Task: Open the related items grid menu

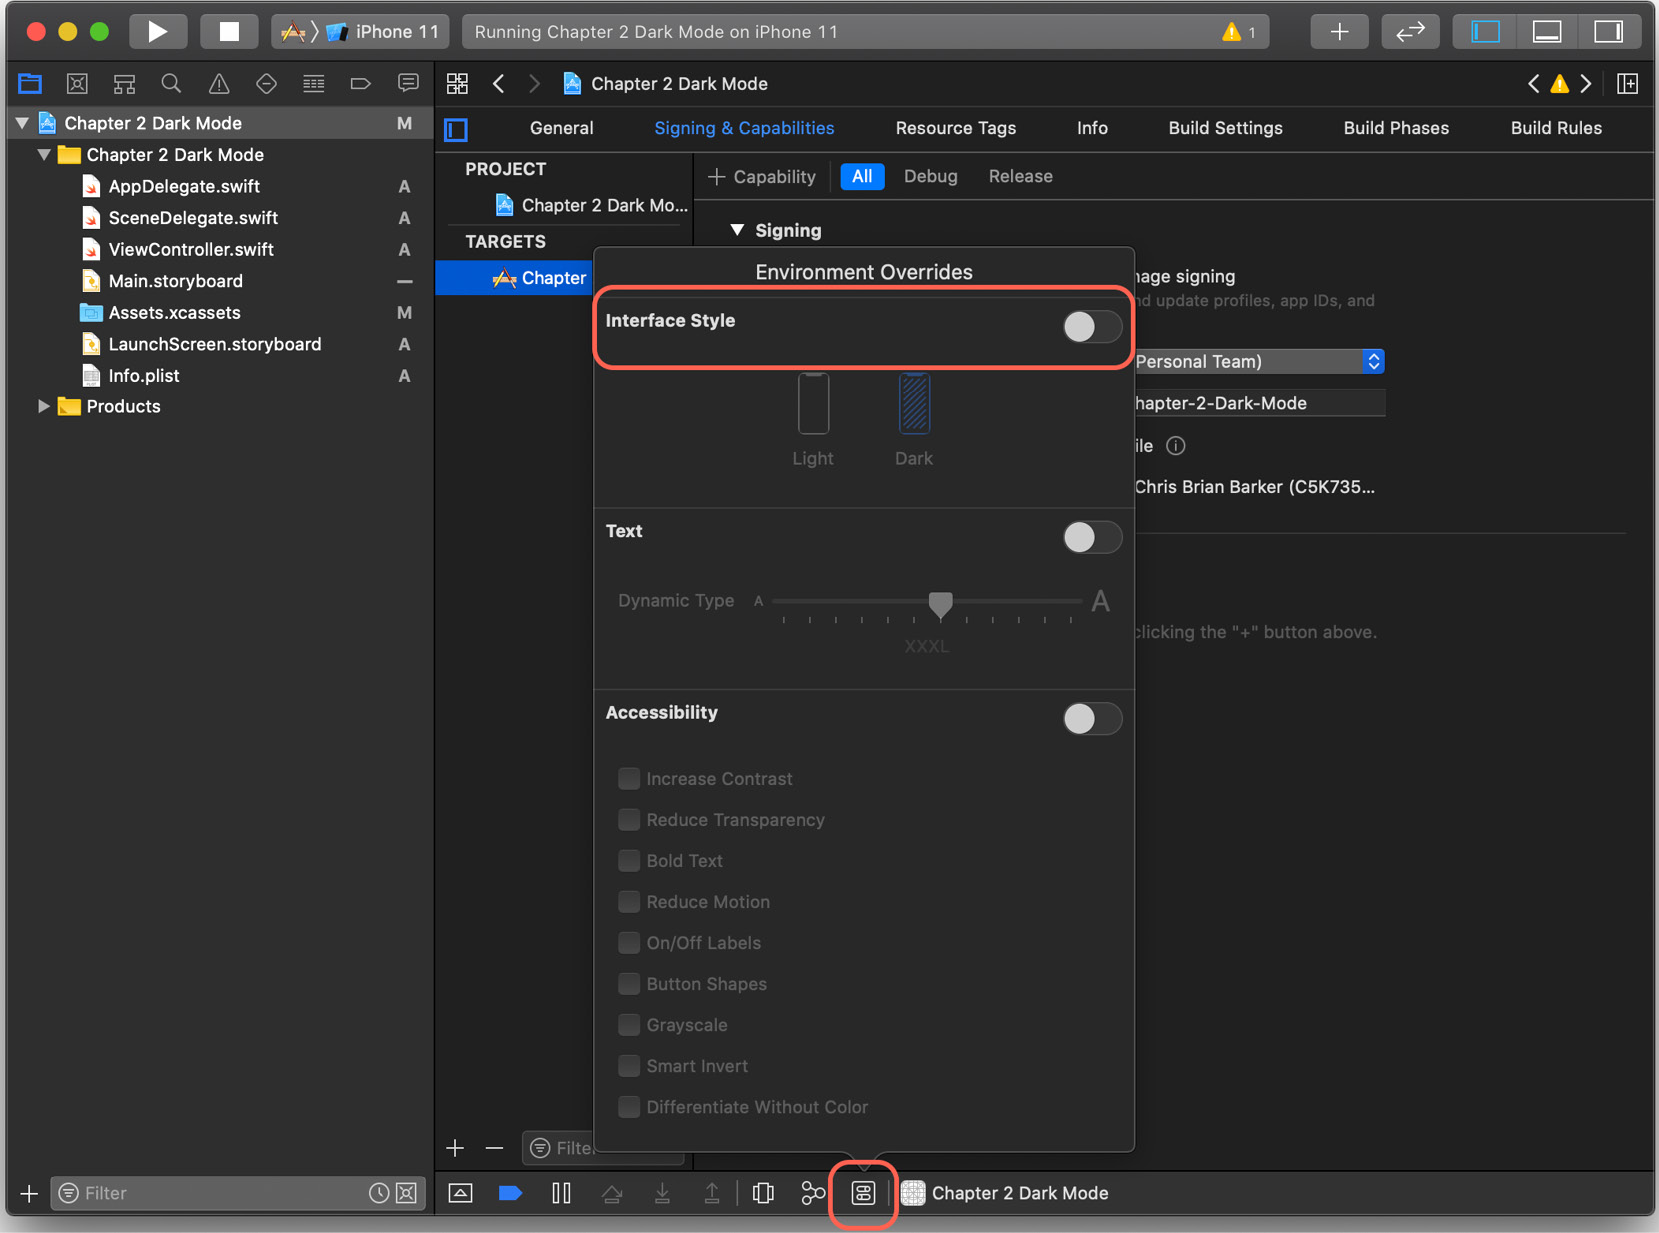Action: click(457, 84)
